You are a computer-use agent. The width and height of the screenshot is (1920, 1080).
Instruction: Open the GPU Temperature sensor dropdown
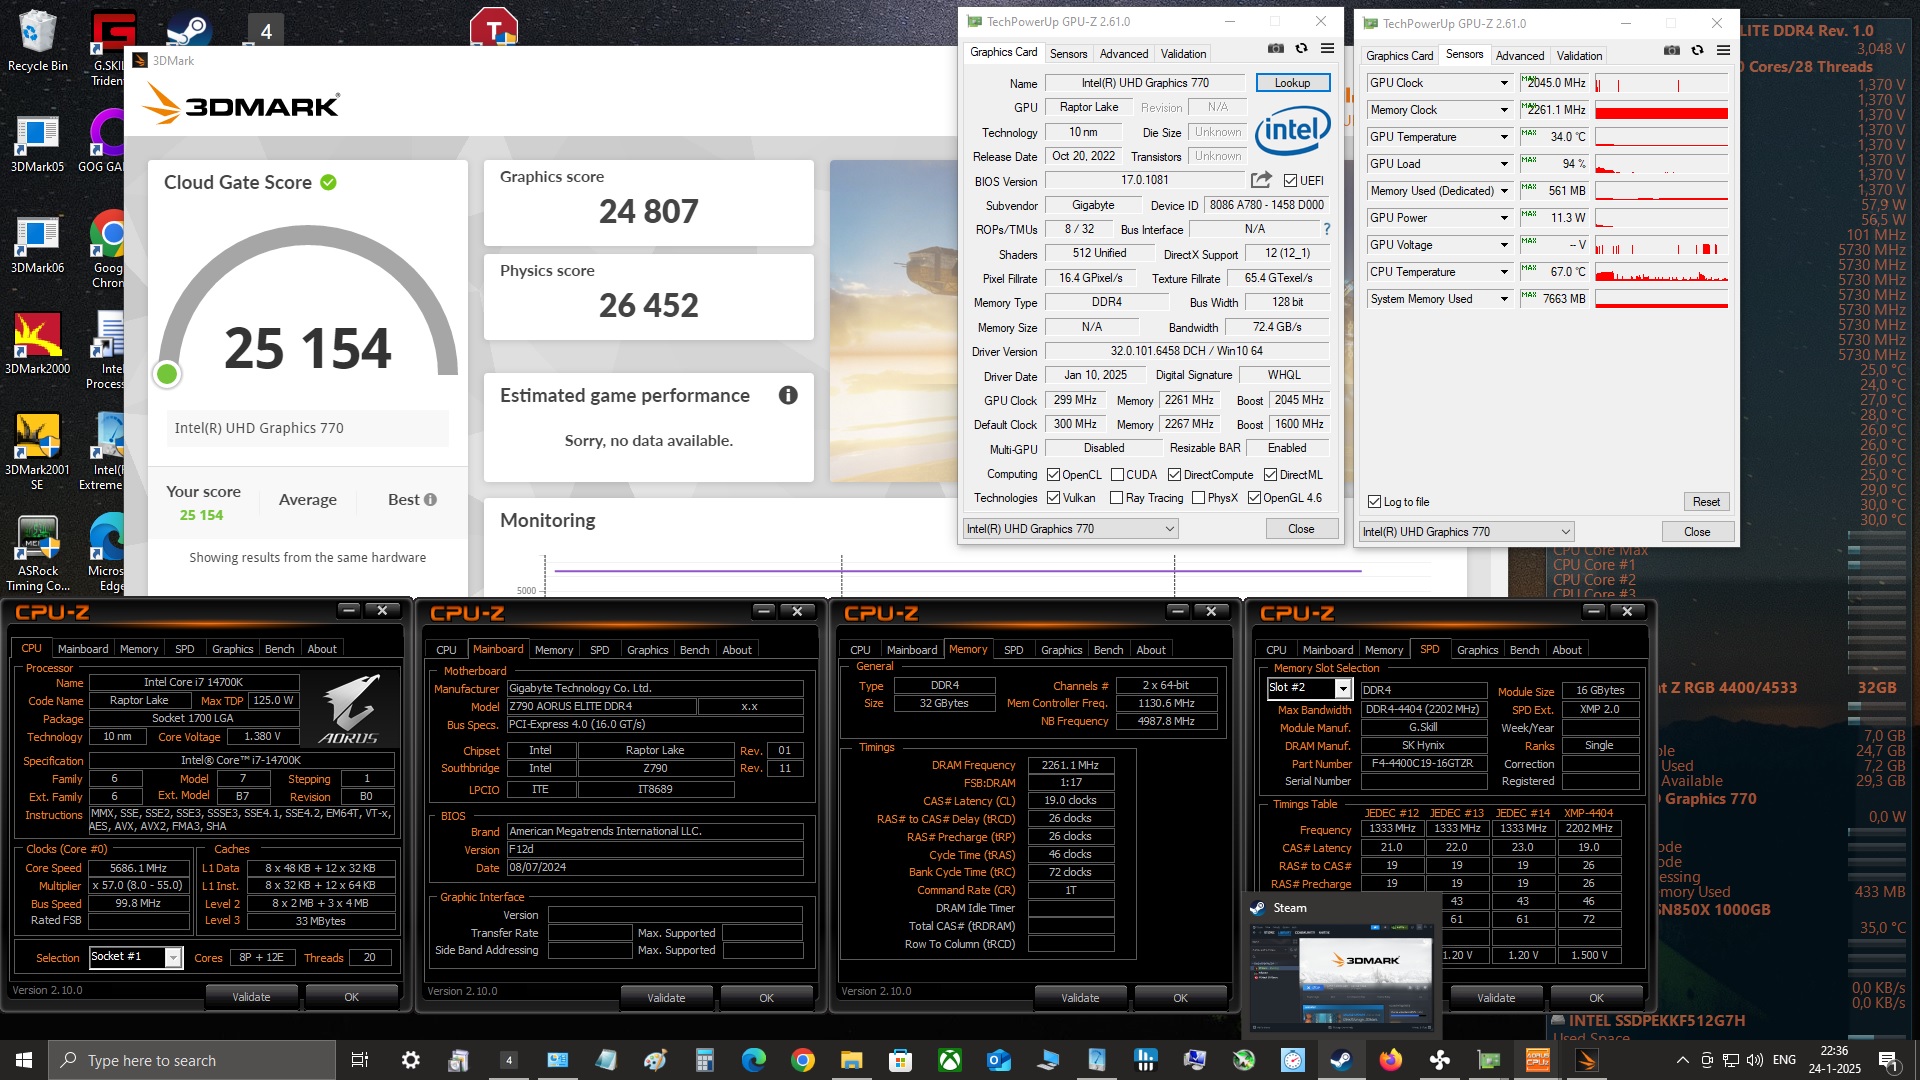(1503, 137)
